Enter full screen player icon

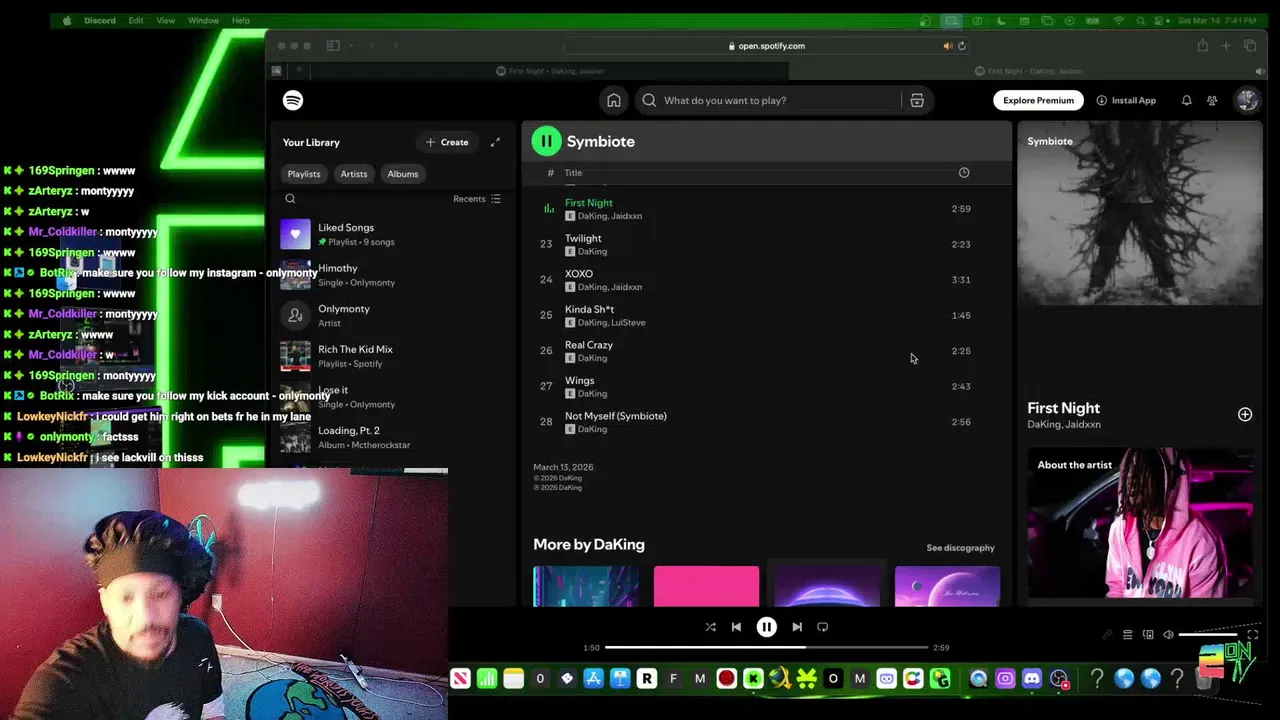pyautogui.click(x=1252, y=635)
